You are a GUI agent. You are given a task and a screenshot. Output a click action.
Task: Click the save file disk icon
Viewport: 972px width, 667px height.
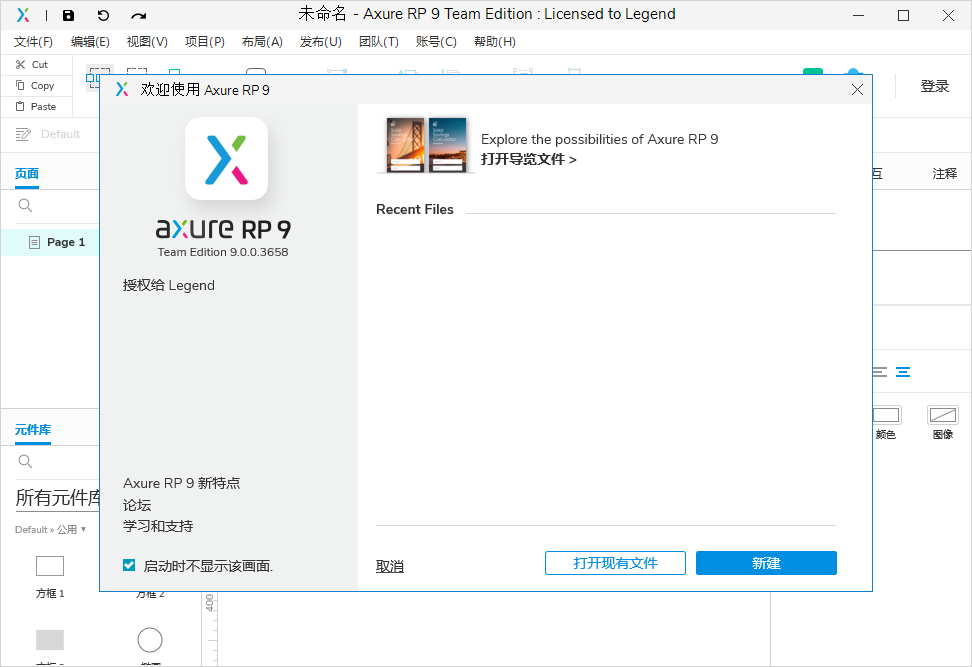(68, 14)
